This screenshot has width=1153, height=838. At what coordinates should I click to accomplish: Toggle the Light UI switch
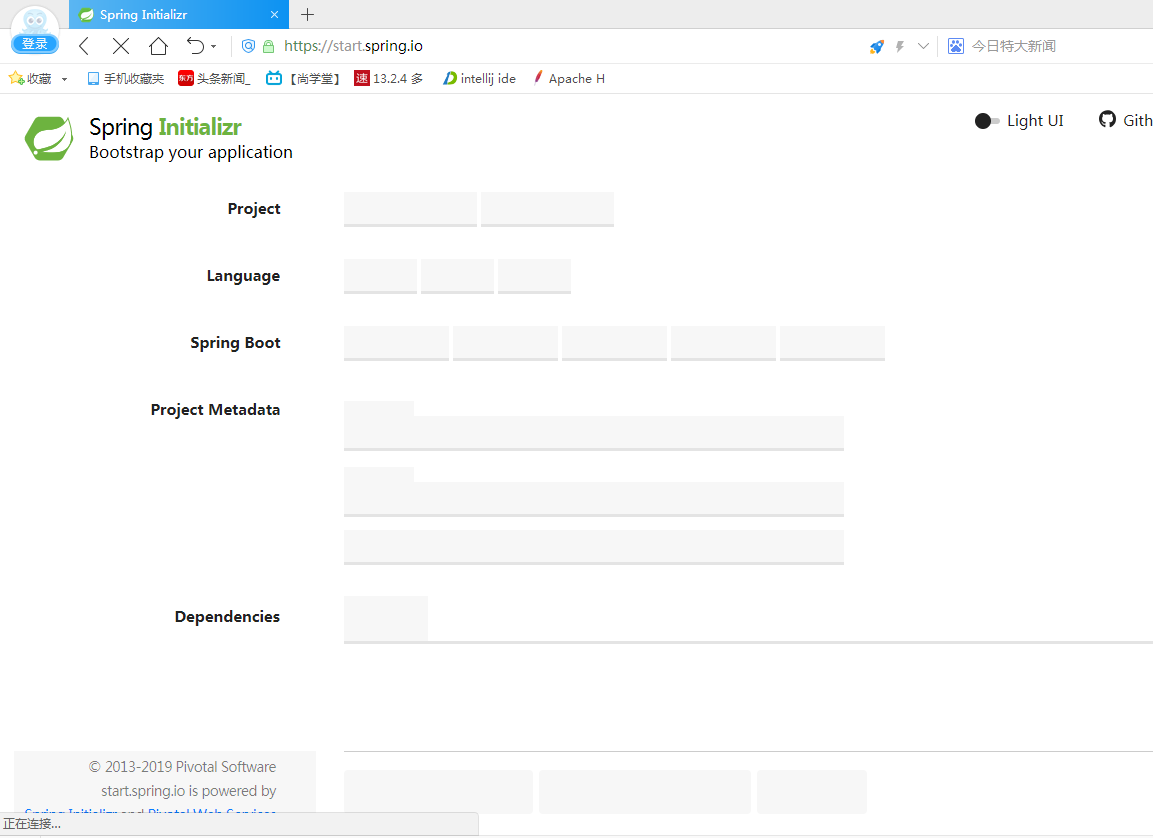click(x=987, y=121)
